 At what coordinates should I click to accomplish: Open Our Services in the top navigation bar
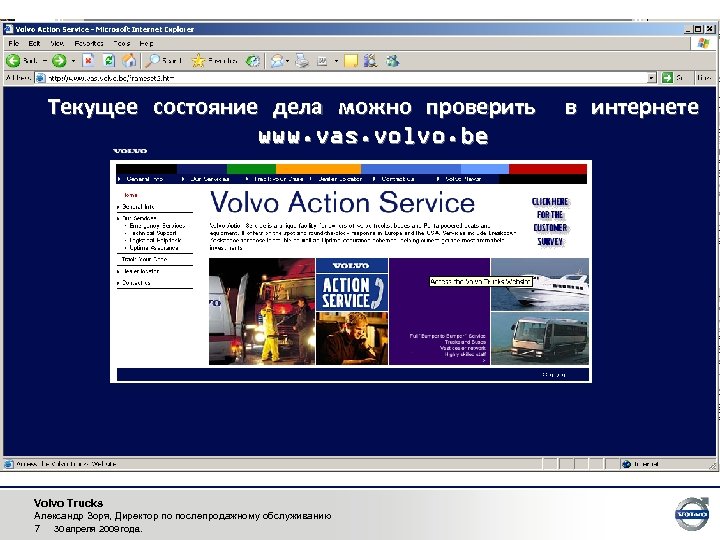tap(210, 179)
